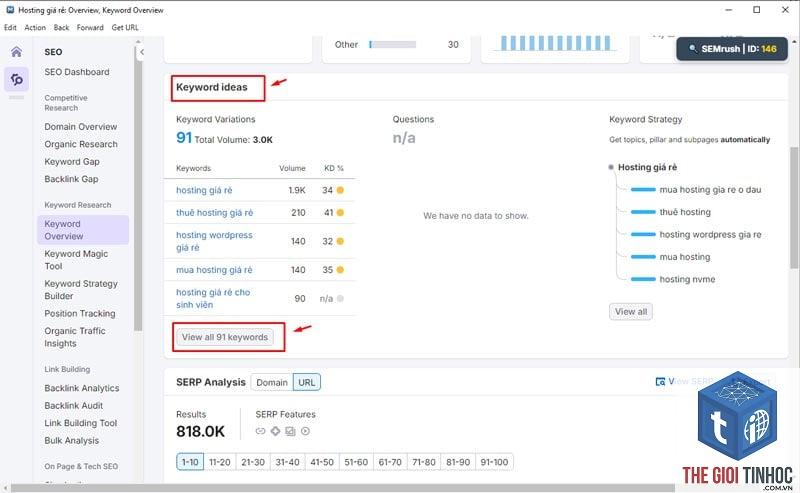
Task: Open SEO Dashboard in the sidebar
Action: (x=77, y=72)
